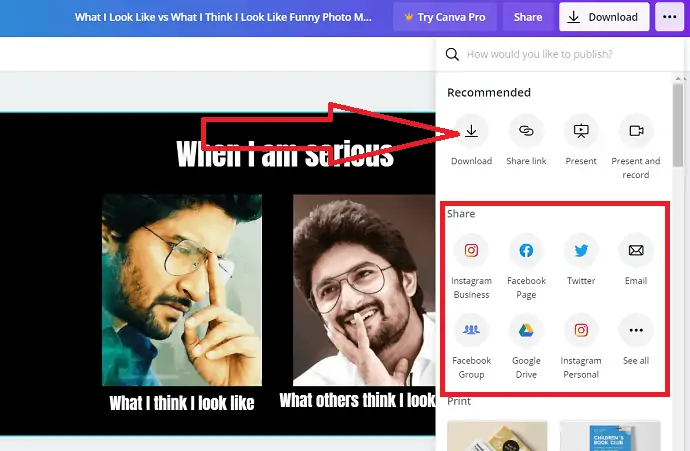Type in the publish search field
Screen dimensions: 690x451
click(560, 55)
